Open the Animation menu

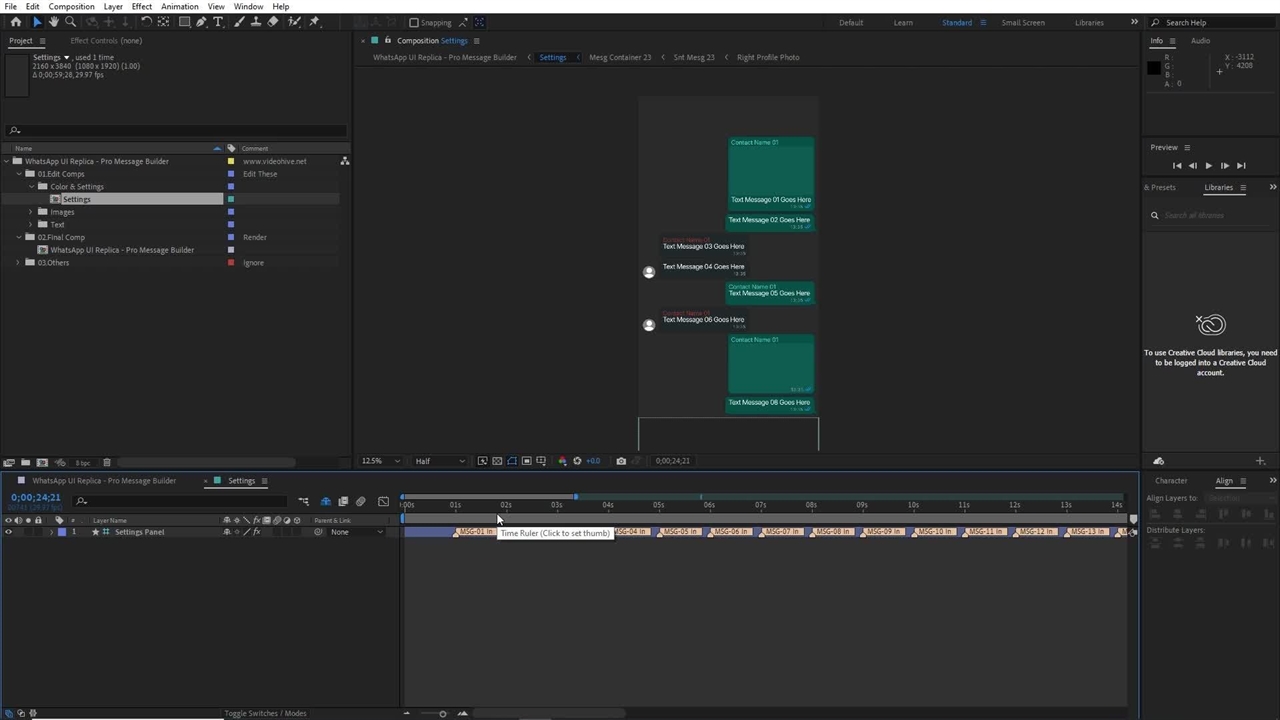click(x=179, y=7)
